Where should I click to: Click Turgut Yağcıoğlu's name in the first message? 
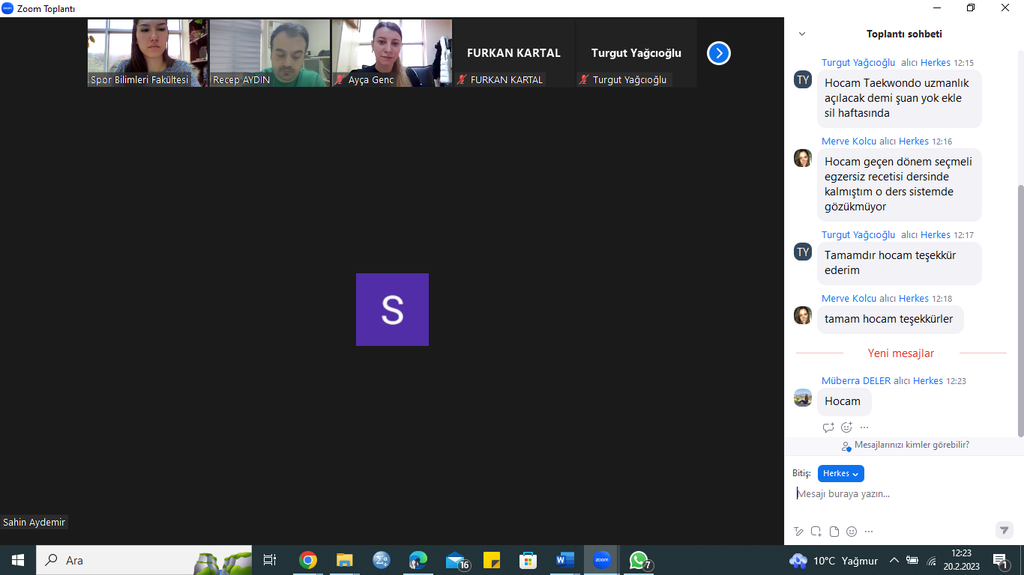tap(858, 62)
